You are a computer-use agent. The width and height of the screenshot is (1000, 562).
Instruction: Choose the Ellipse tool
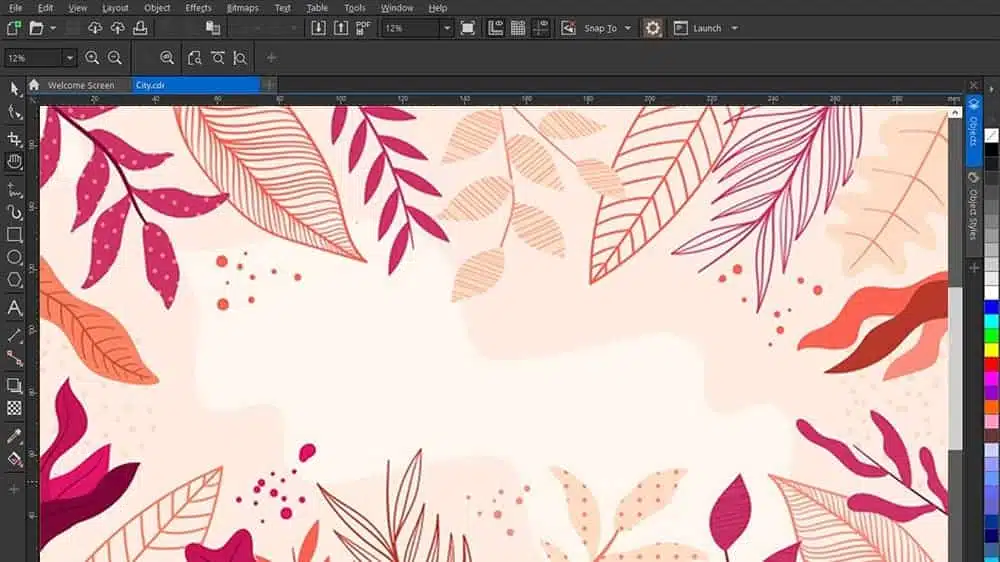[x=14, y=258]
